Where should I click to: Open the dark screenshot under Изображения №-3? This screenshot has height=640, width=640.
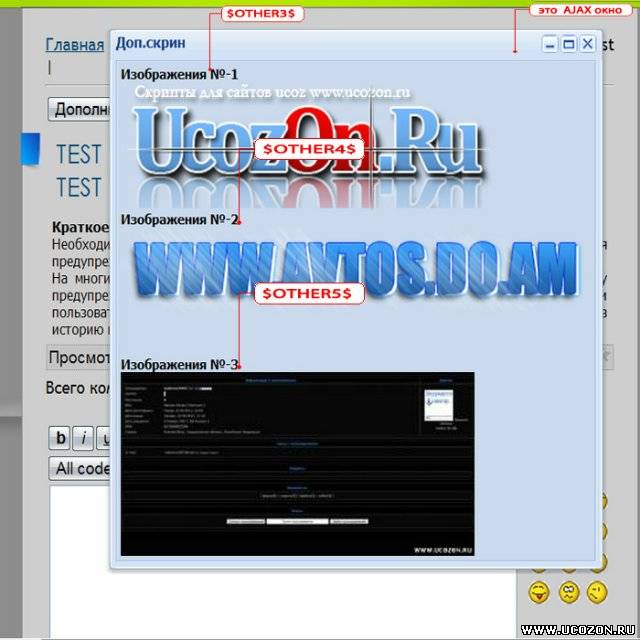(x=298, y=464)
